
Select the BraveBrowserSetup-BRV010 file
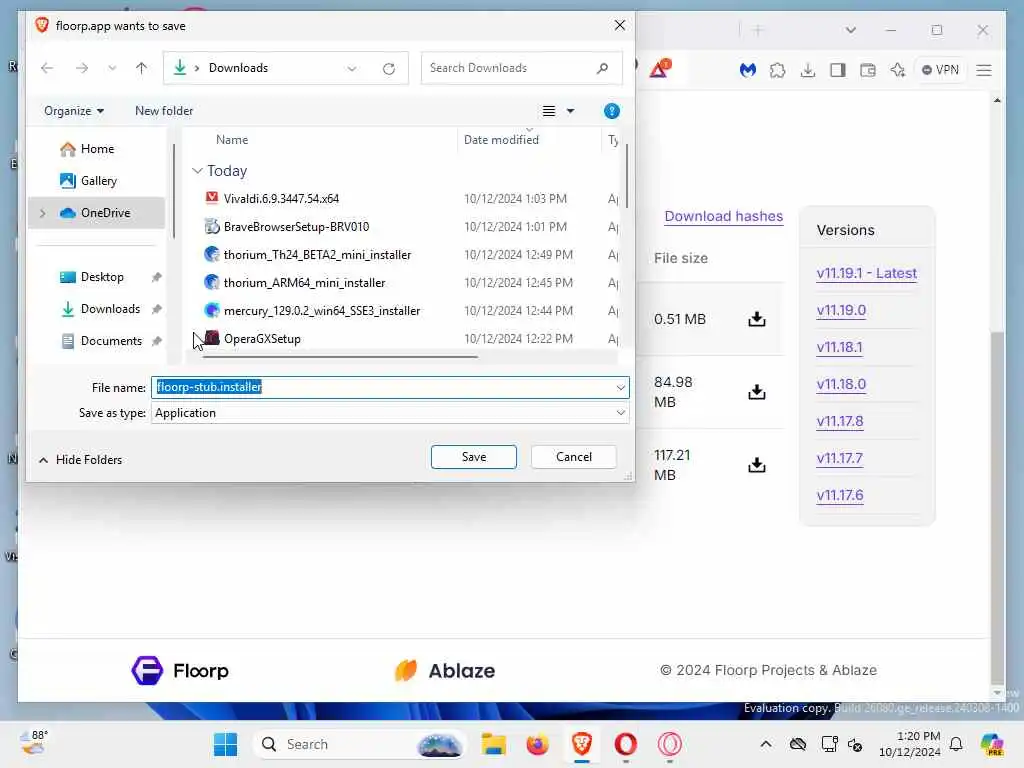coord(296,227)
